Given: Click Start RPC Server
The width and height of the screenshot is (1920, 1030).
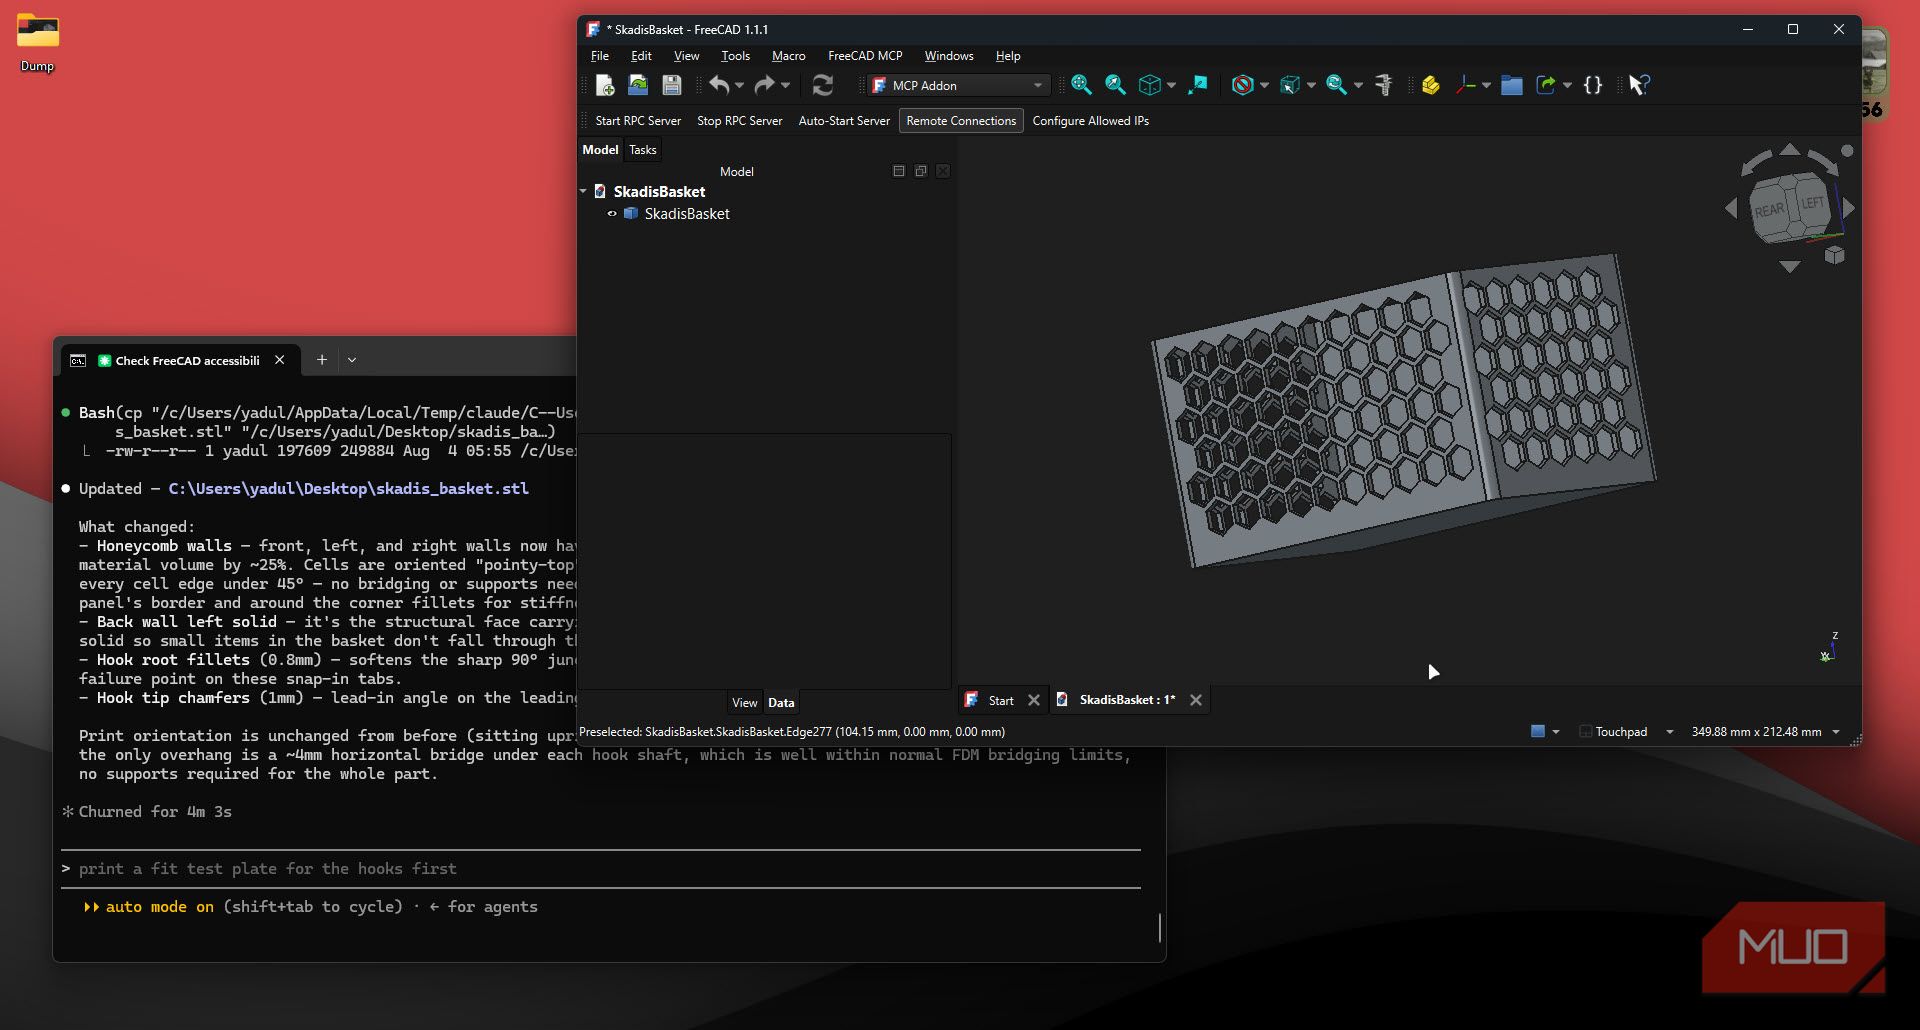Looking at the screenshot, I should tap(638, 121).
